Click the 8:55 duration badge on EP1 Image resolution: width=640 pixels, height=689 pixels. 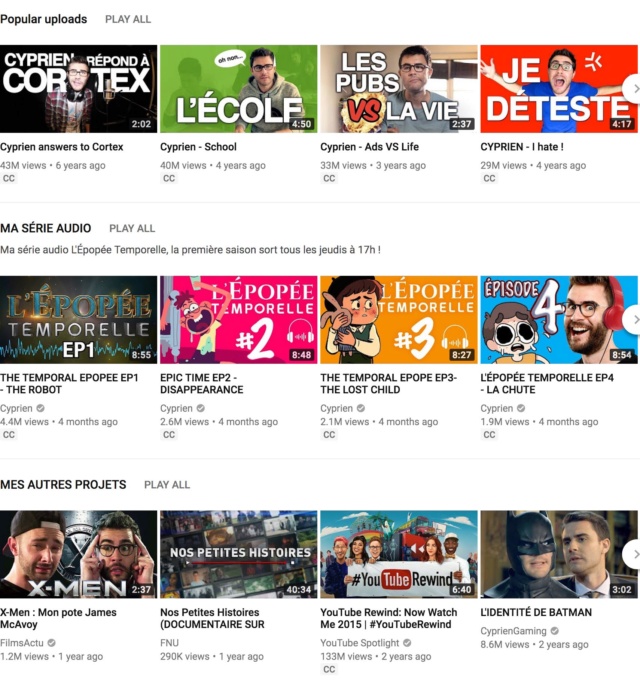[141, 355]
